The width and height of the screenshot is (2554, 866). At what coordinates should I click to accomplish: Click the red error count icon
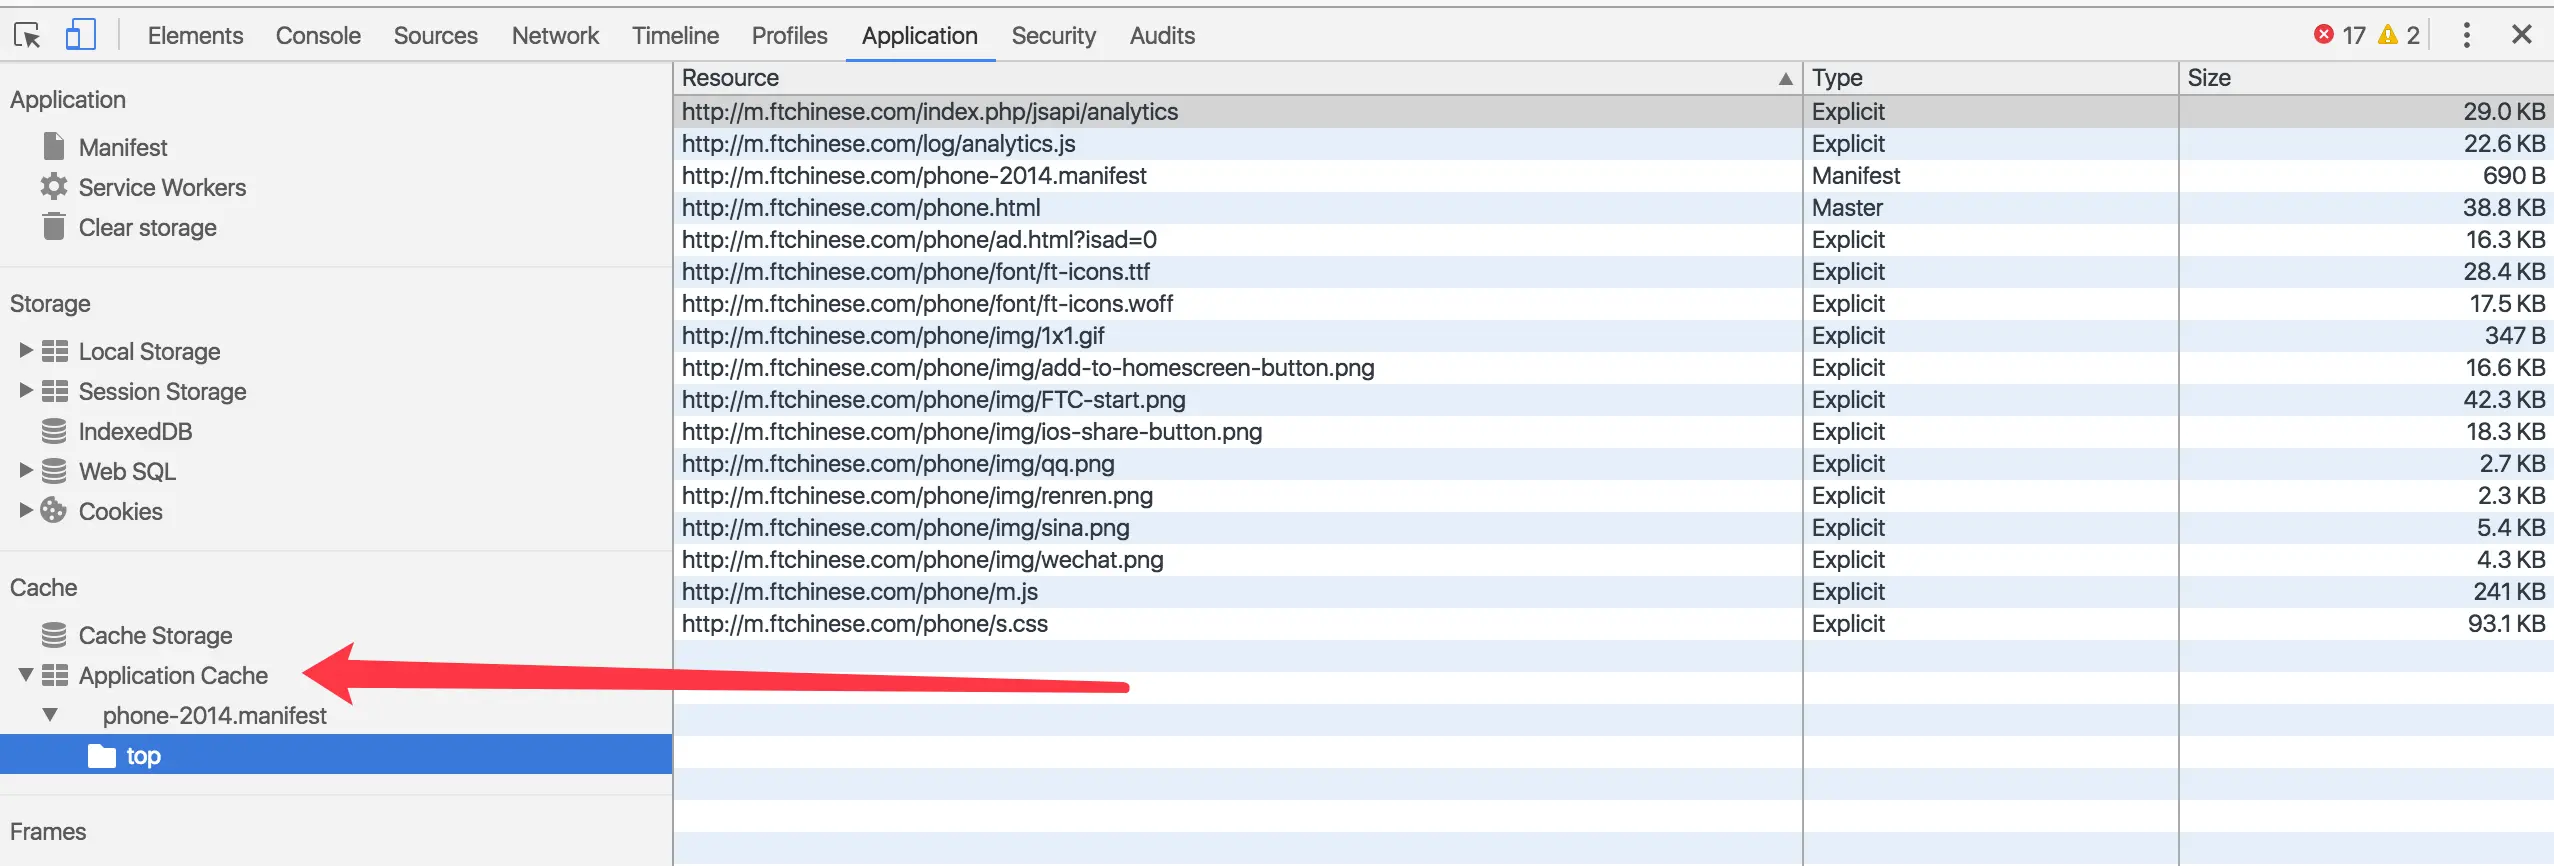[2324, 35]
